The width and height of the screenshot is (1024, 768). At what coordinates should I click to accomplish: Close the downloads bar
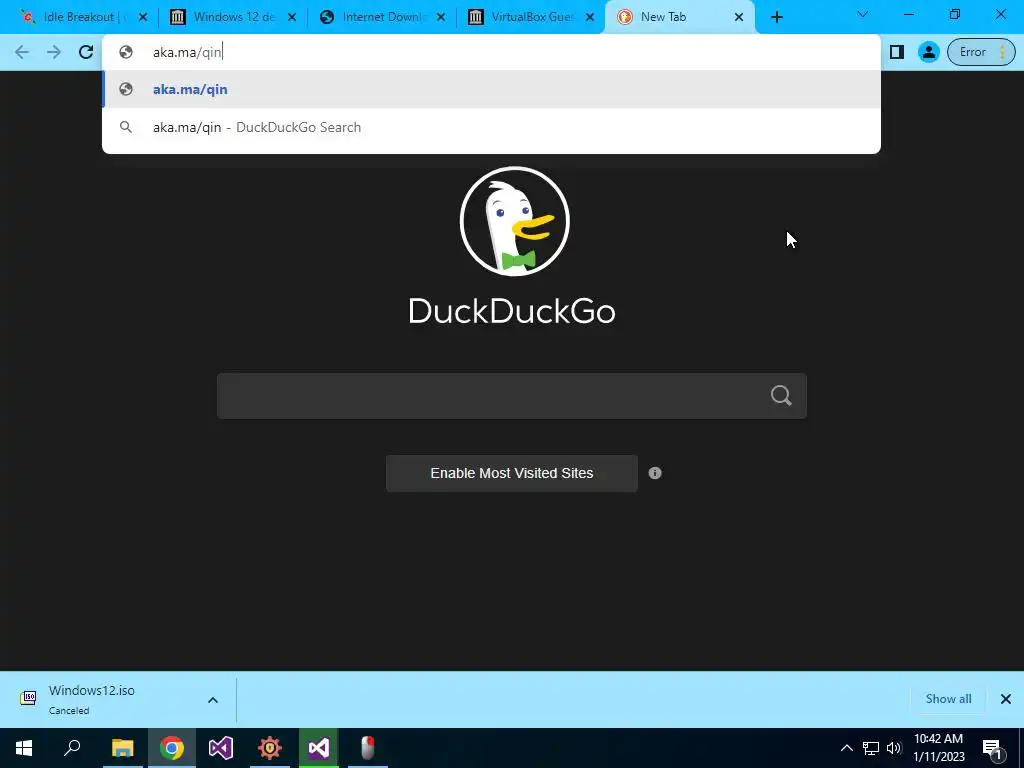[x=1006, y=699]
